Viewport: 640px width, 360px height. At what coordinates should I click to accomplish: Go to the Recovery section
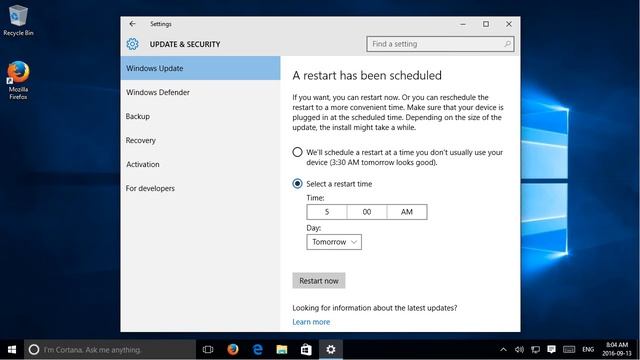200,140
